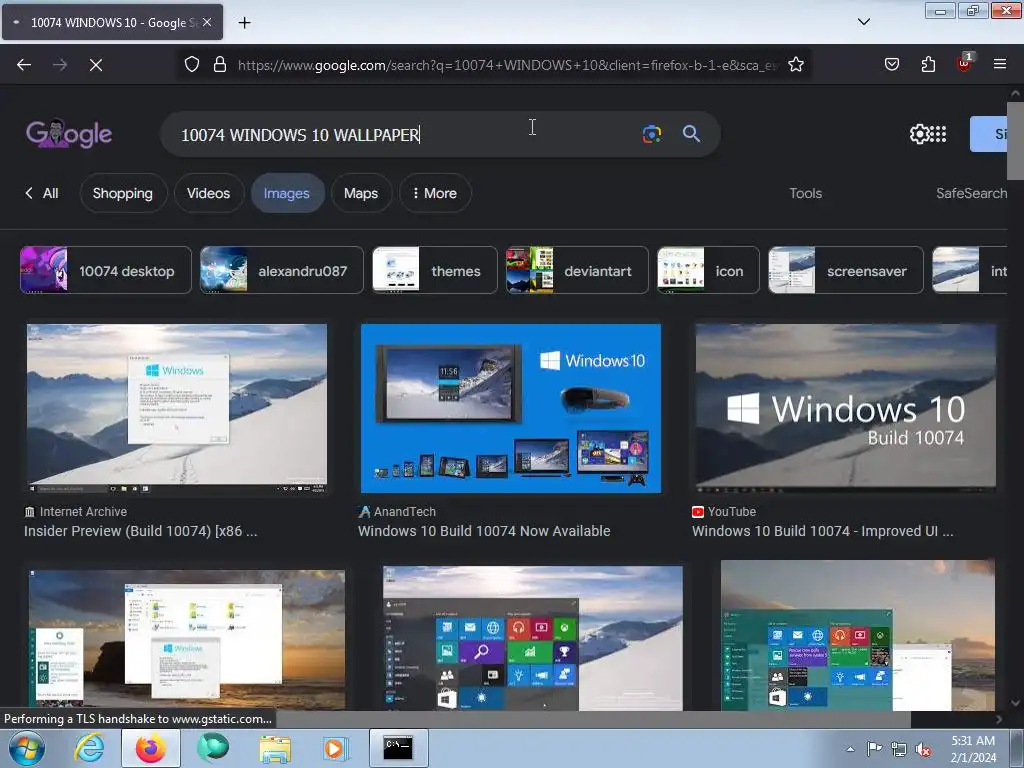
Task: Open Google apps grid
Action: (938, 134)
